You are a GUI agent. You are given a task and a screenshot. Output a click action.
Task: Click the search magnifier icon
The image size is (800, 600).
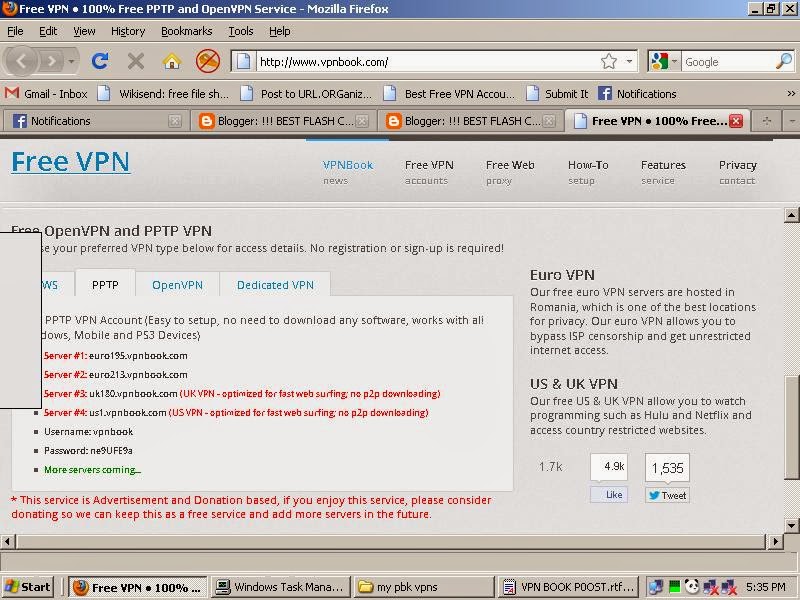click(784, 62)
